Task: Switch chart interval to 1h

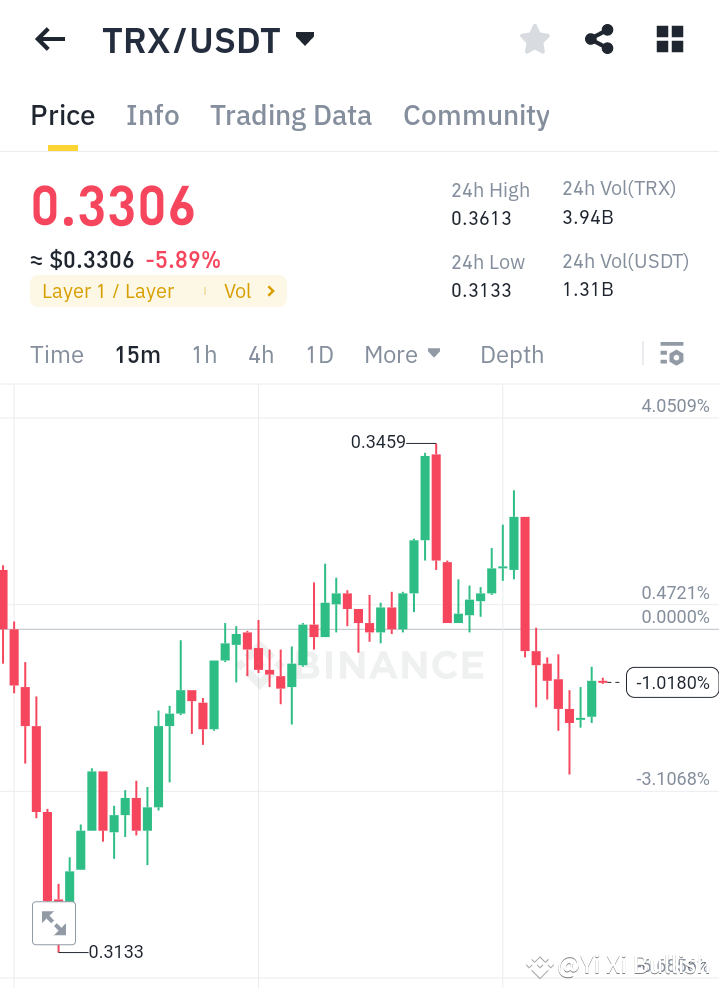Action: pyautogui.click(x=204, y=354)
